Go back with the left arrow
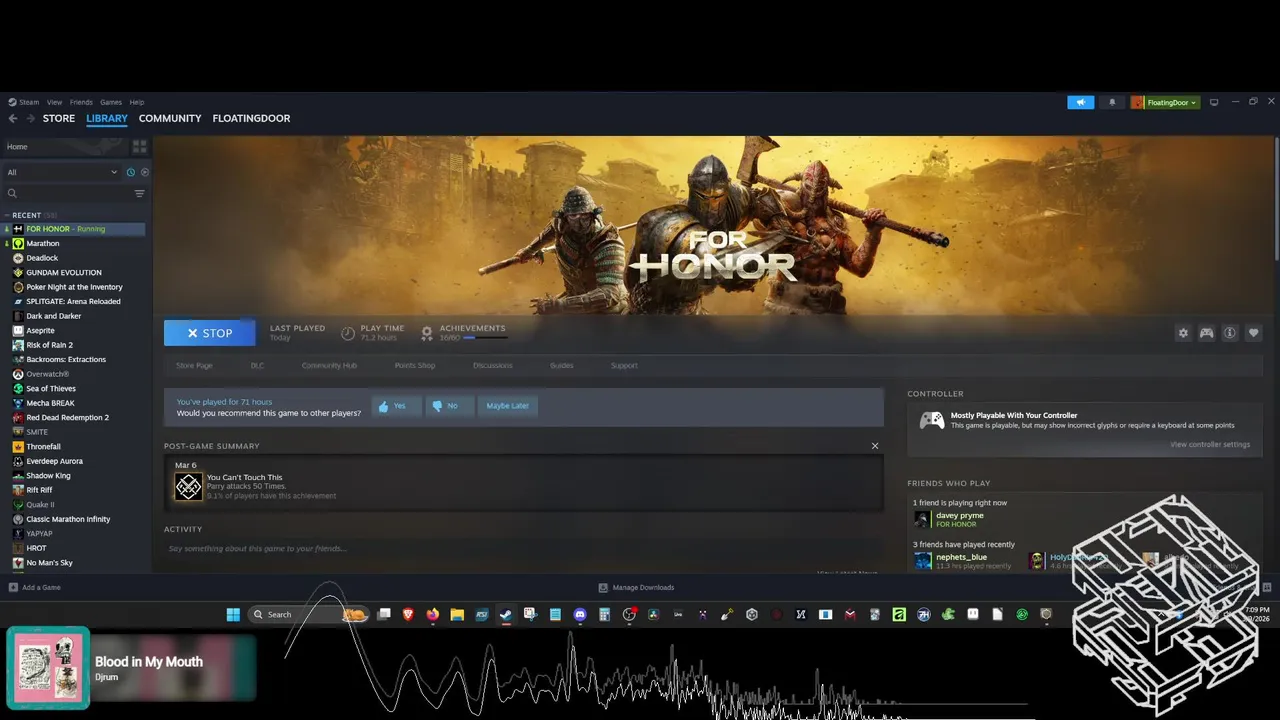 coord(13,118)
